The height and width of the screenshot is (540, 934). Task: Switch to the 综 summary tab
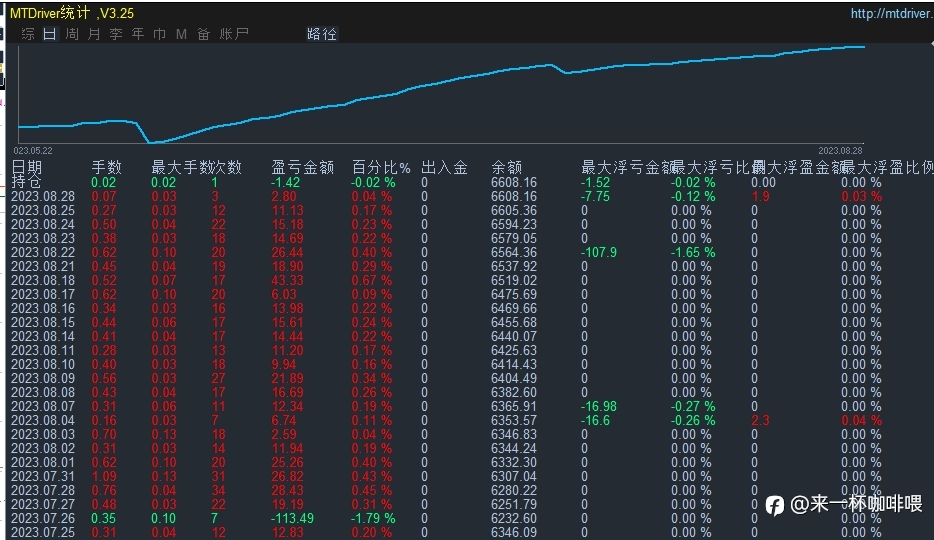[x=27, y=34]
